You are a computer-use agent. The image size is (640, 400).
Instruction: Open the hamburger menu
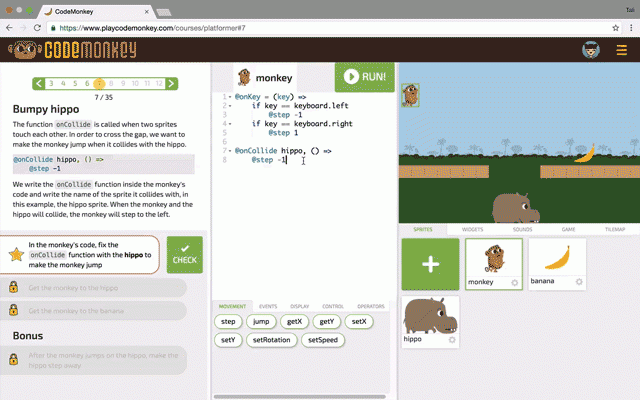(621, 50)
